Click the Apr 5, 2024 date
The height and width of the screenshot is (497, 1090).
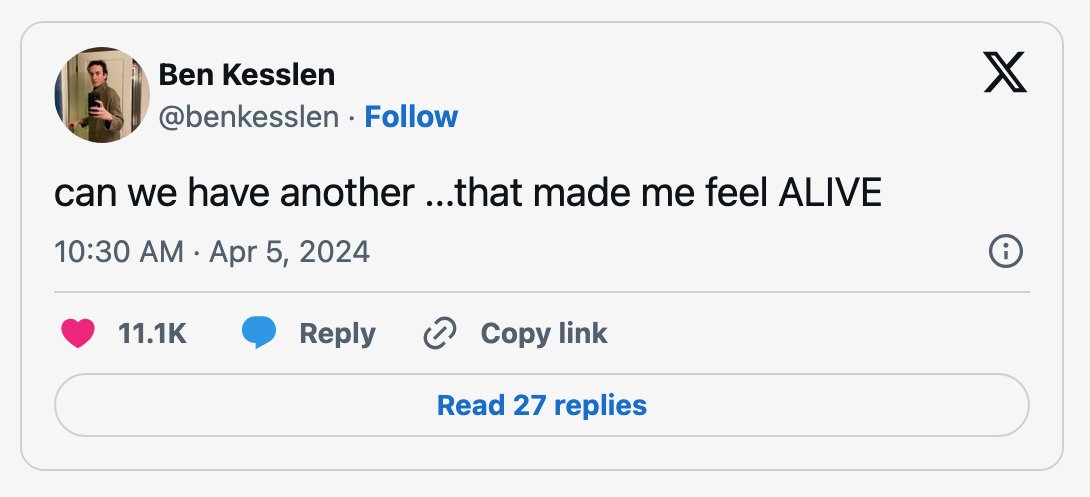tap(289, 251)
